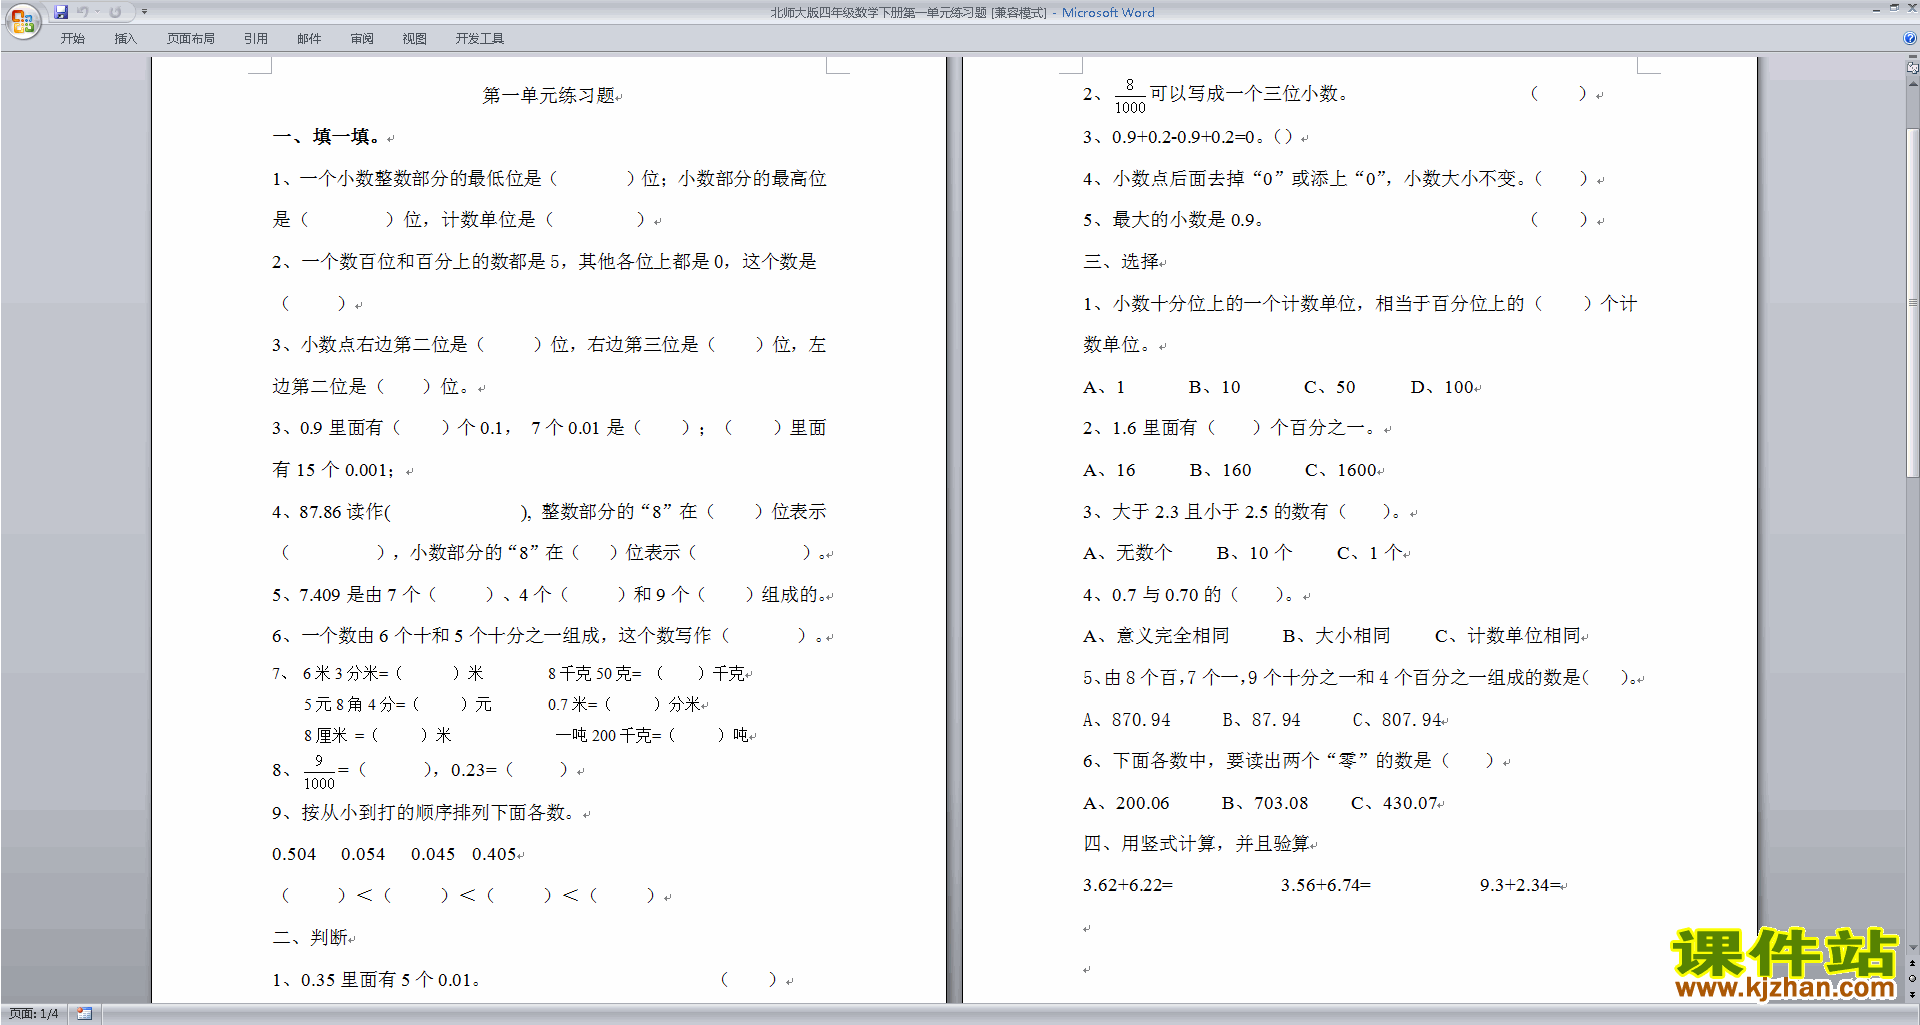The height and width of the screenshot is (1025, 1920).
Task: Open the 插入 ribbon tab
Action: pos(125,39)
